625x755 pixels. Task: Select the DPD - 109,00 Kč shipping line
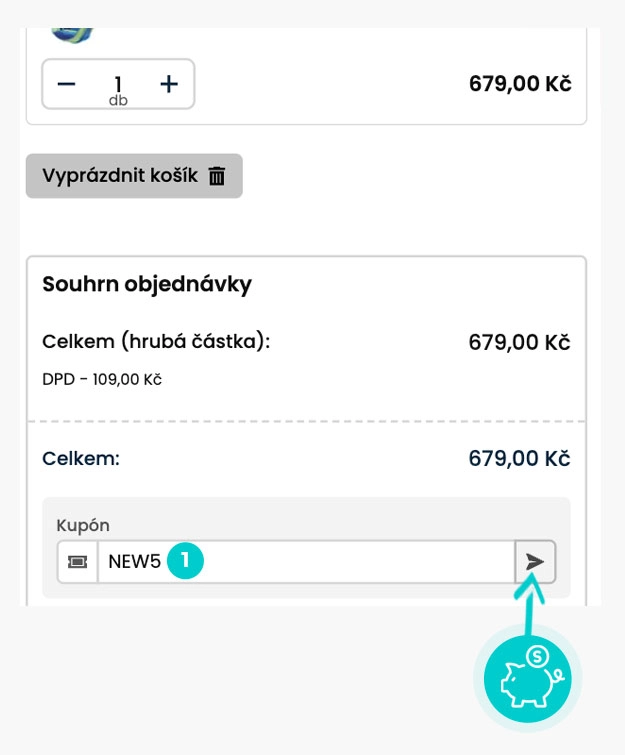coord(102,380)
